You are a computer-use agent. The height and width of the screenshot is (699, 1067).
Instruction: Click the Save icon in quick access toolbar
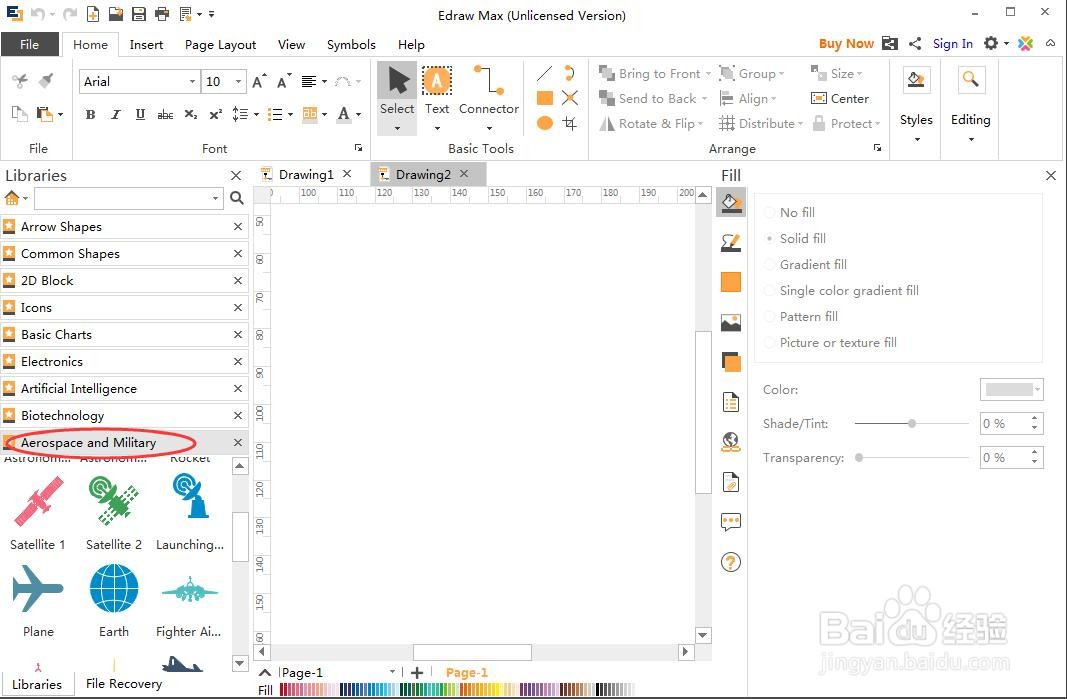139,14
